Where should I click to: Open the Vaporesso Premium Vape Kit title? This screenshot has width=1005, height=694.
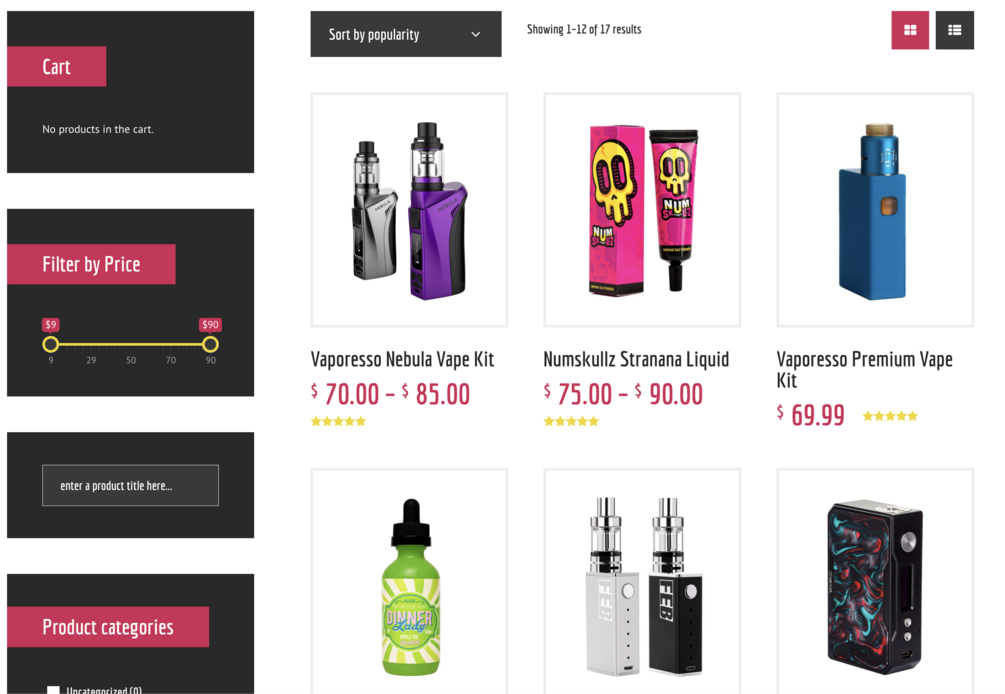coord(865,370)
